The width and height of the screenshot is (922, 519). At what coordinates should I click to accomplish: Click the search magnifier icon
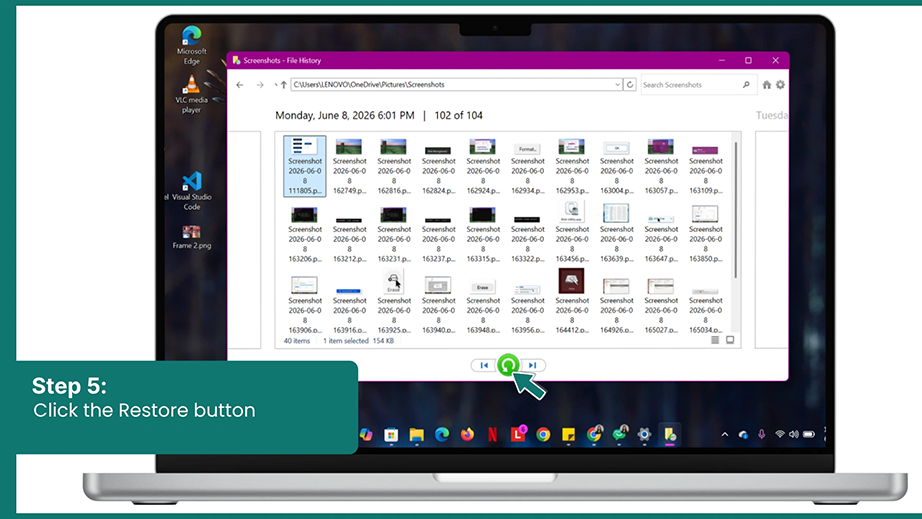point(746,85)
